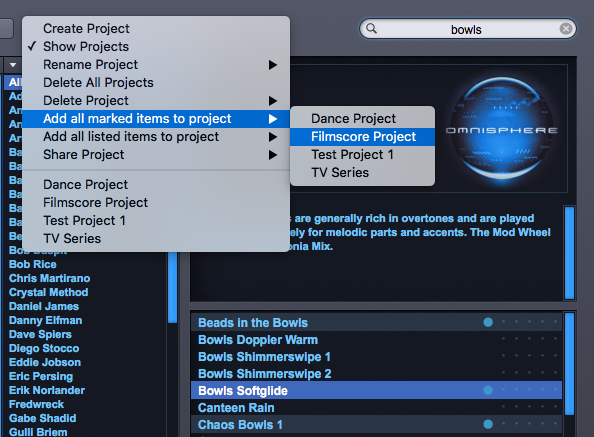Click the description panel blue scrollbar
This screenshot has height=437, width=594.
click(x=569, y=253)
